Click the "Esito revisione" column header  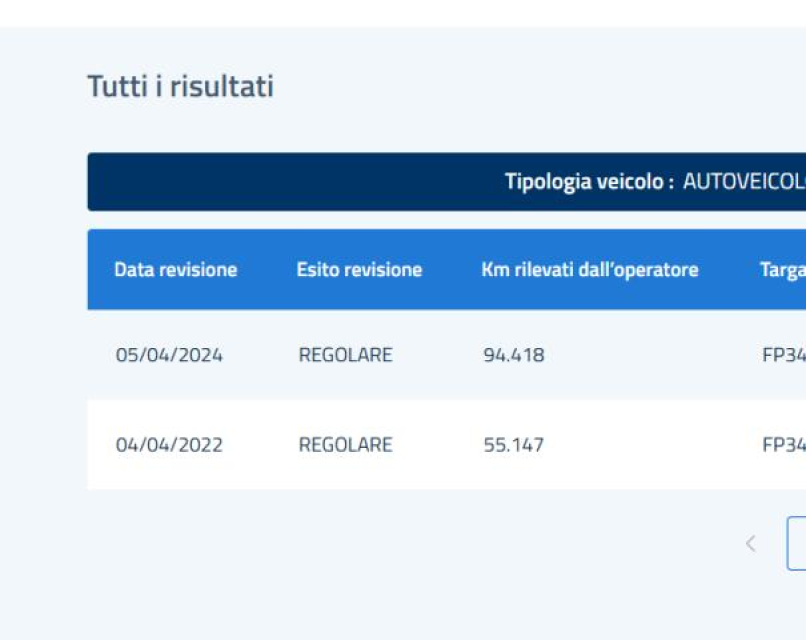(x=359, y=270)
